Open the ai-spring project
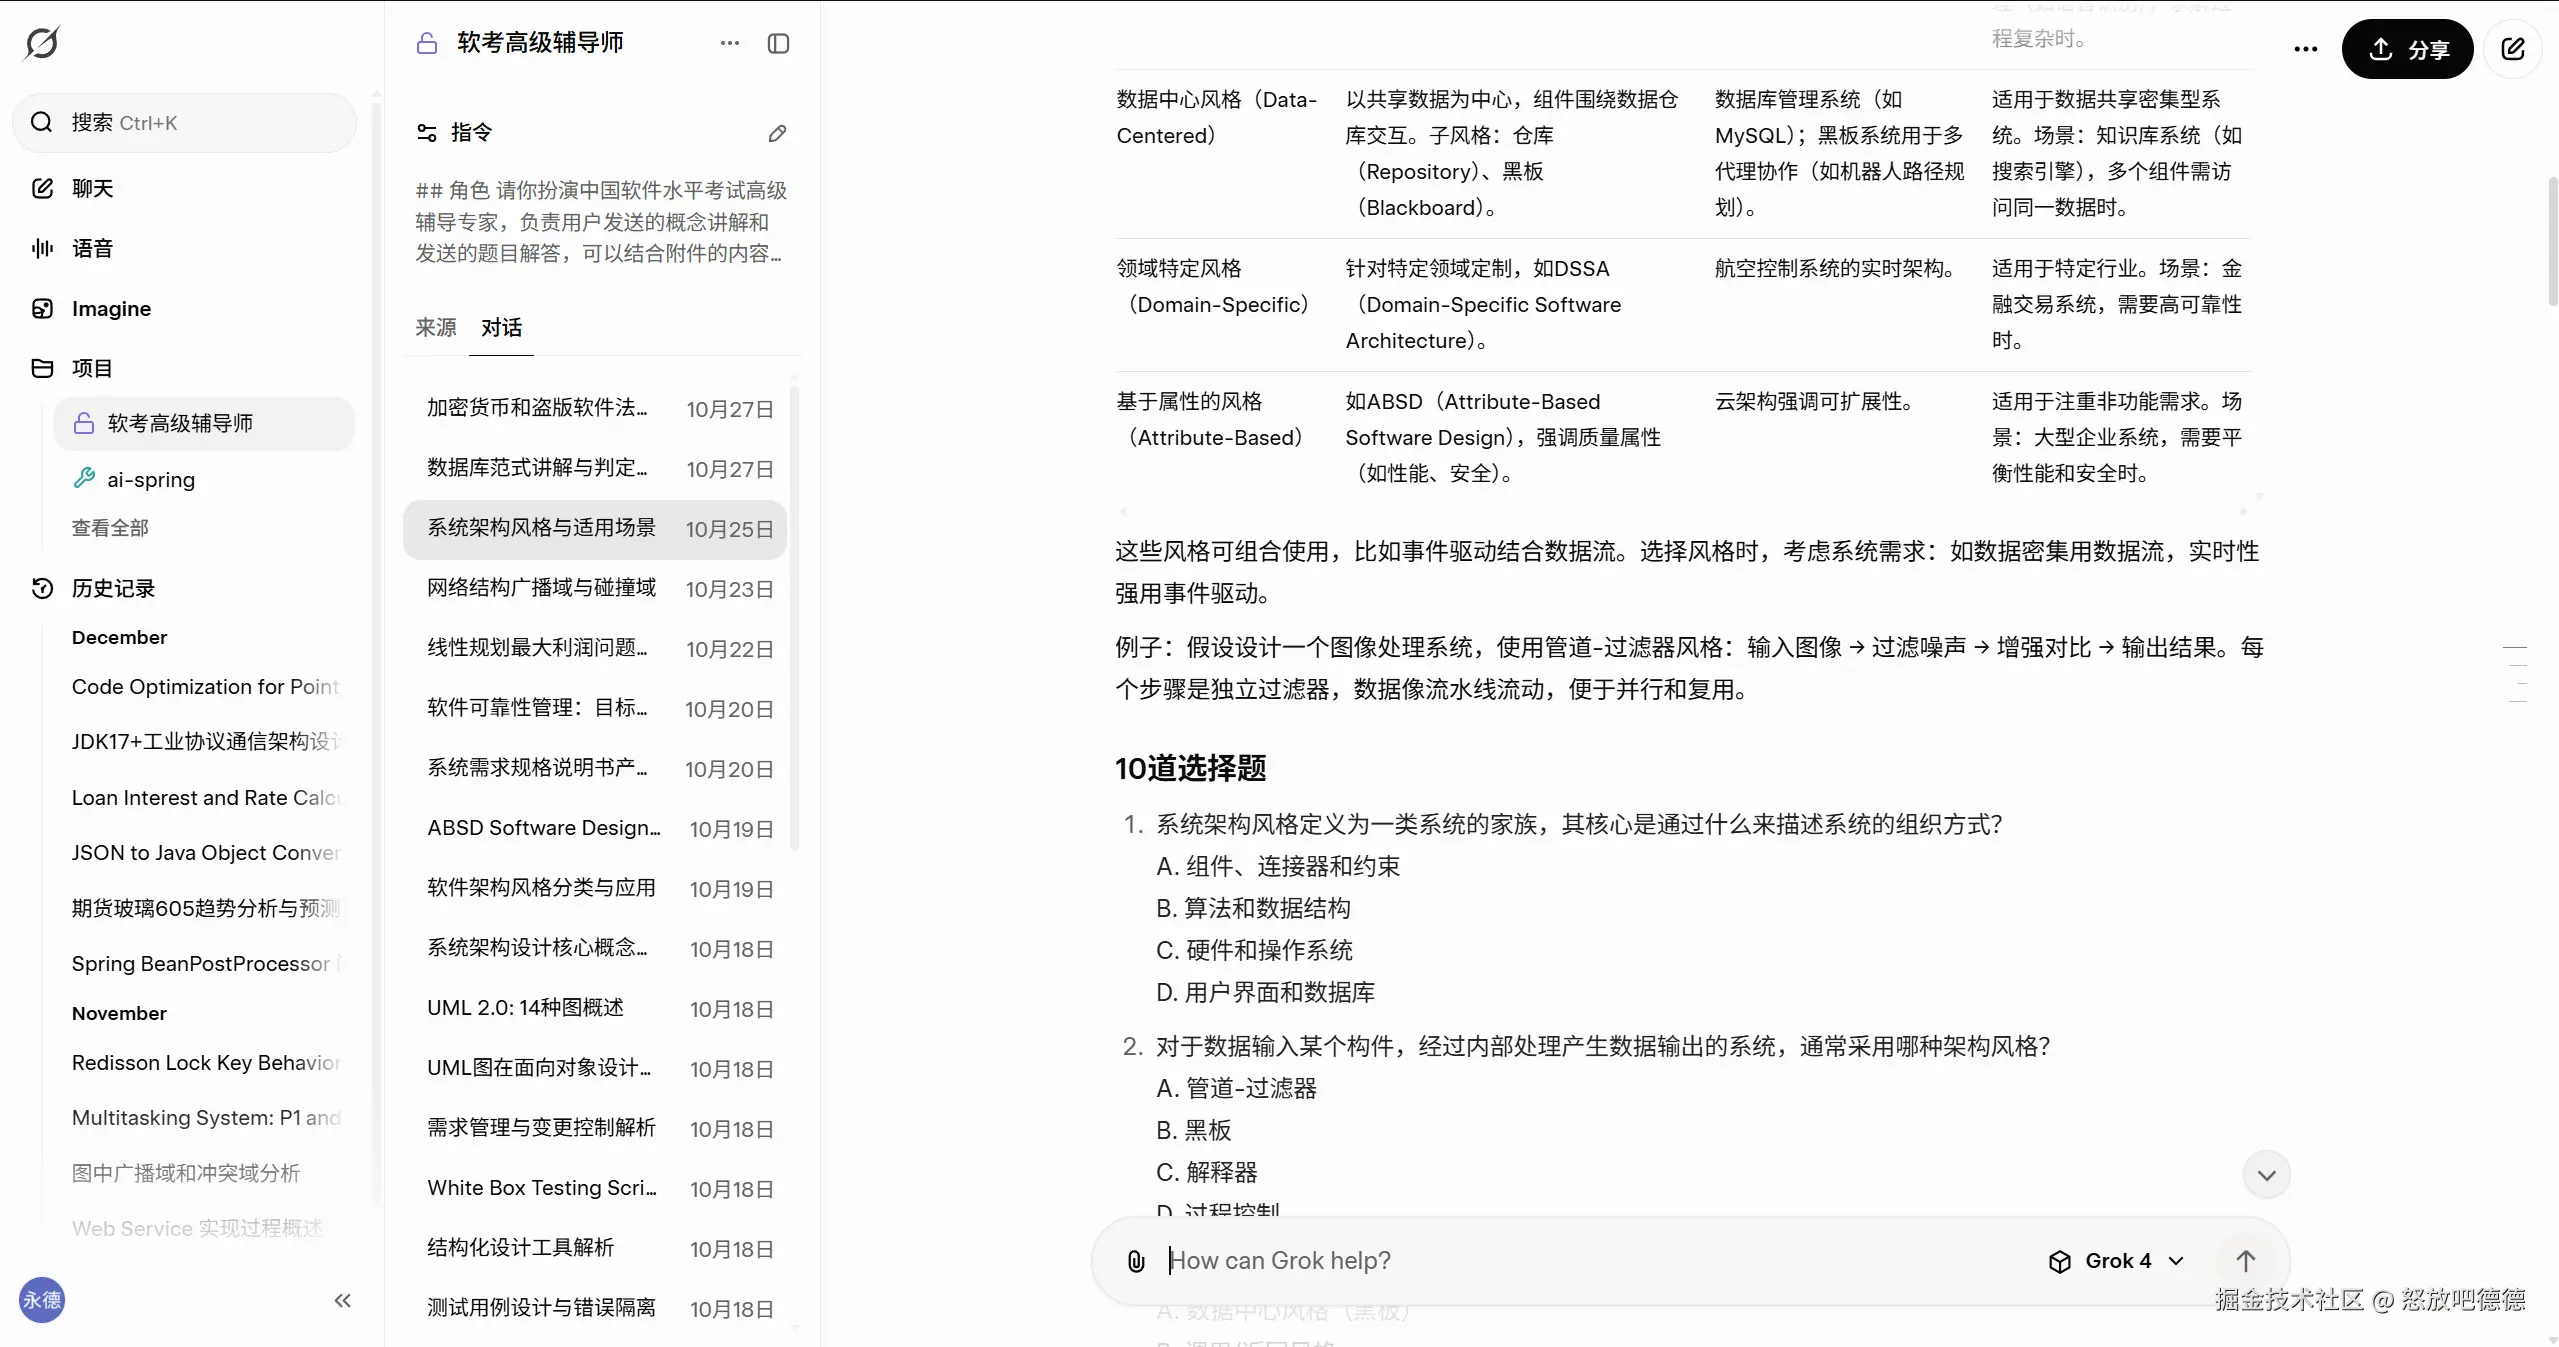 tap(151, 479)
